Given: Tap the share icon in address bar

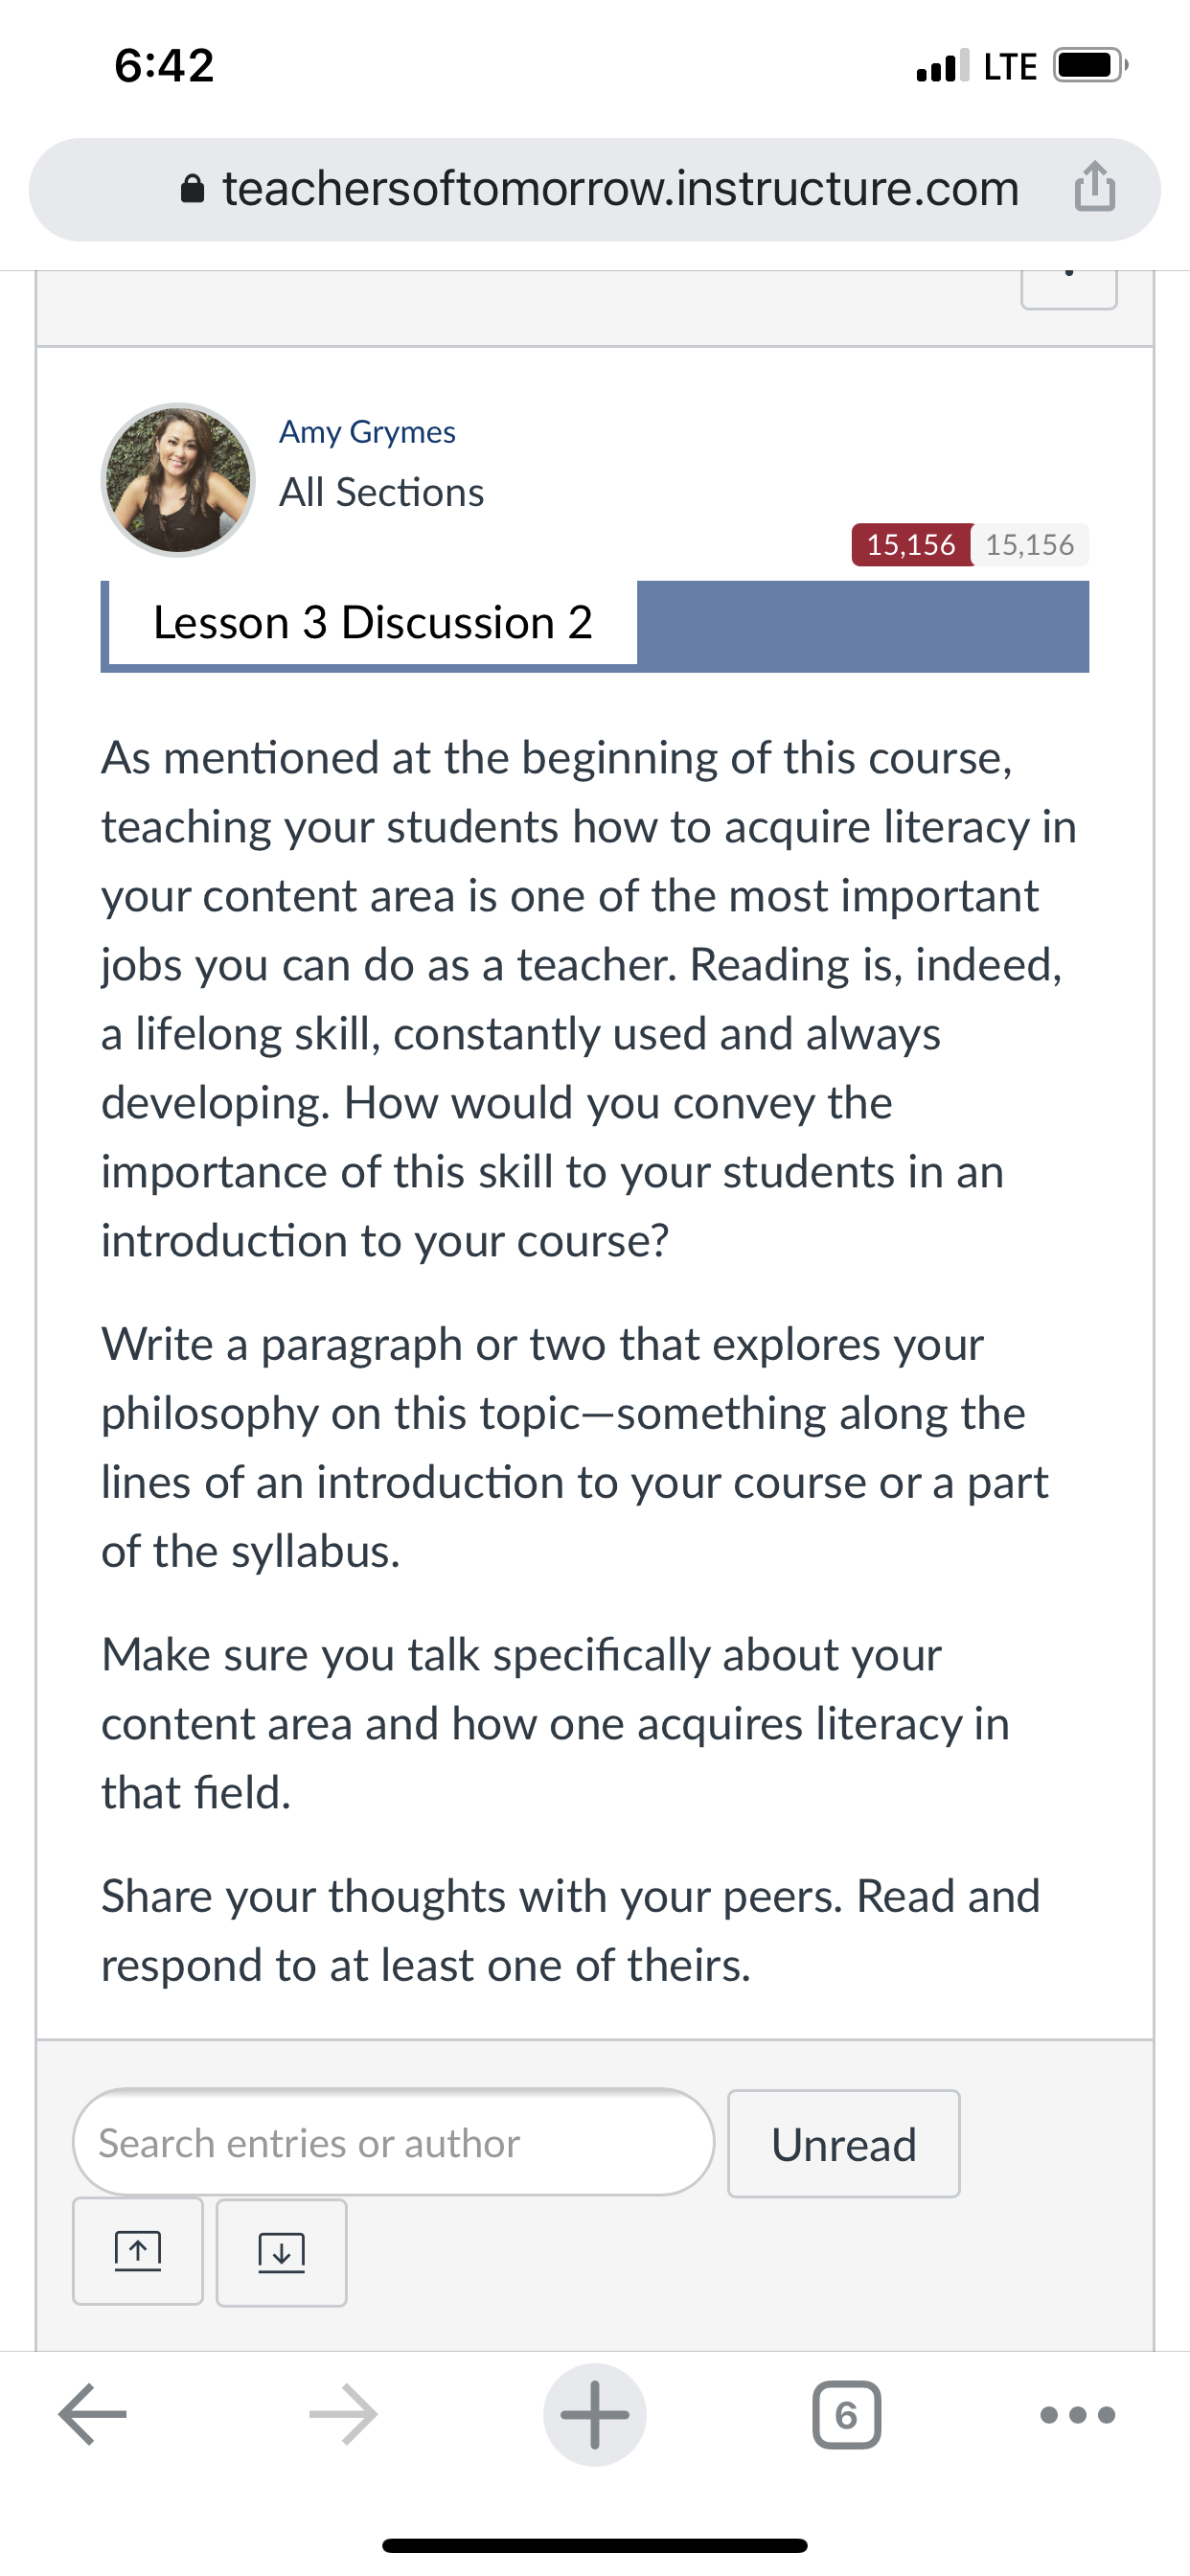Looking at the screenshot, I should point(1095,187).
